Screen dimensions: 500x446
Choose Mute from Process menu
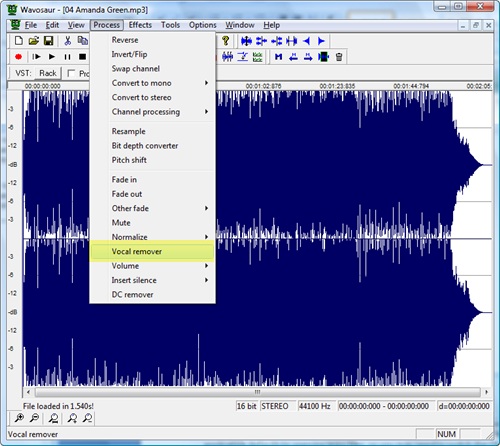152,222
